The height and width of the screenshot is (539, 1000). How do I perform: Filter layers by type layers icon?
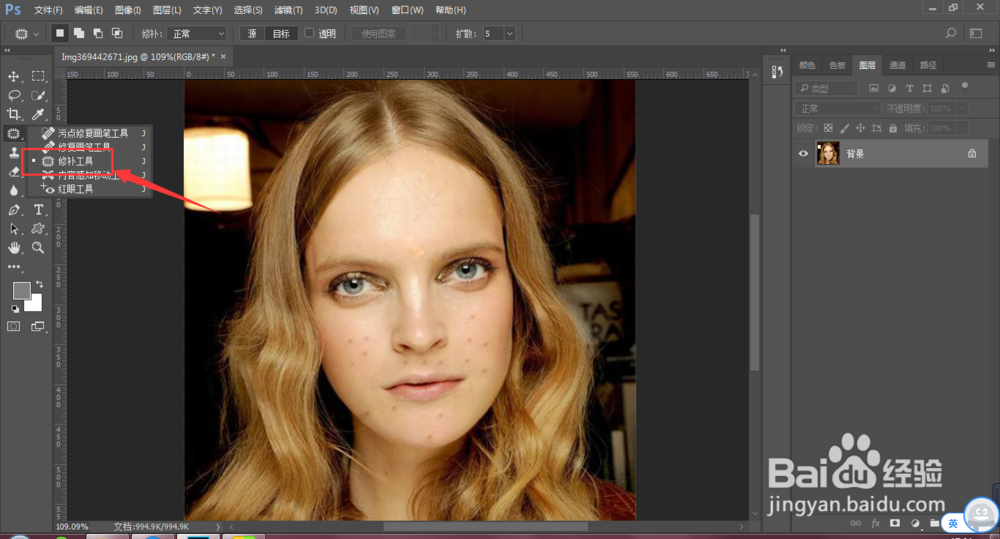[x=909, y=88]
